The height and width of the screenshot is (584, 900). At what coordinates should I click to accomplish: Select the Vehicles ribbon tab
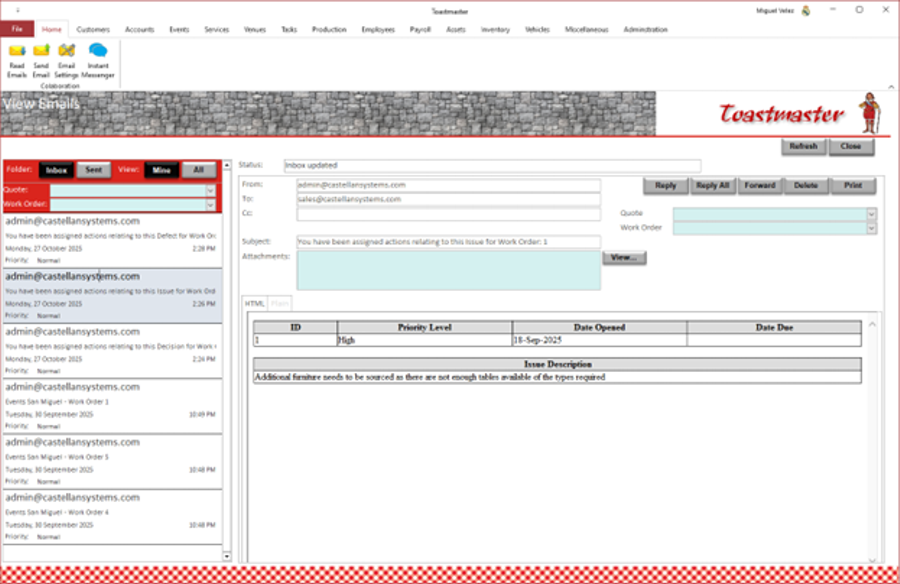pyautogui.click(x=537, y=29)
